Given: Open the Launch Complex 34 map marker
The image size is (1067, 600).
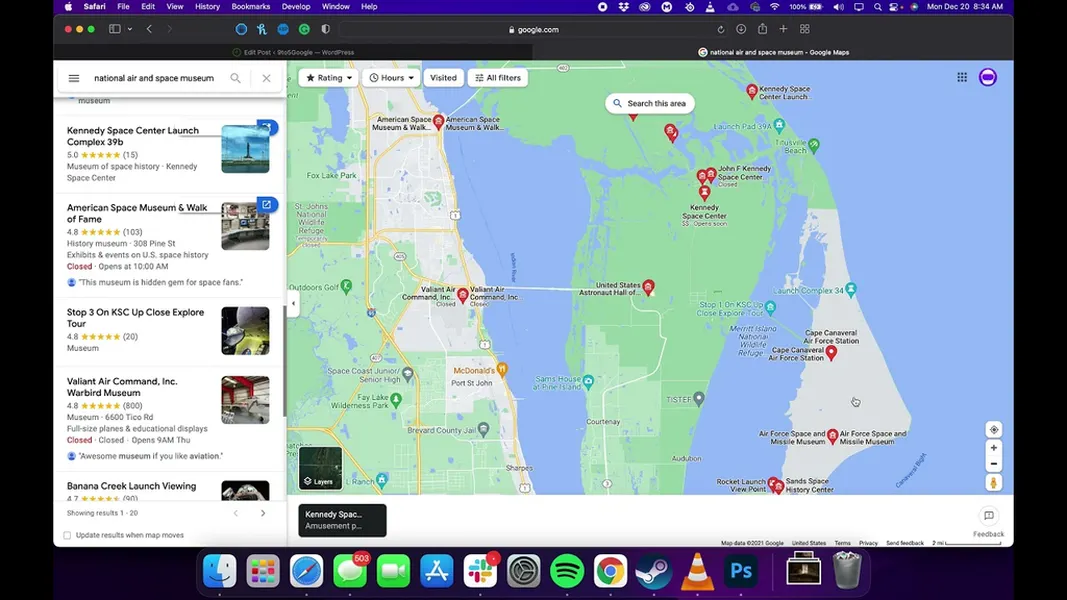Looking at the screenshot, I should coord(851,289).
